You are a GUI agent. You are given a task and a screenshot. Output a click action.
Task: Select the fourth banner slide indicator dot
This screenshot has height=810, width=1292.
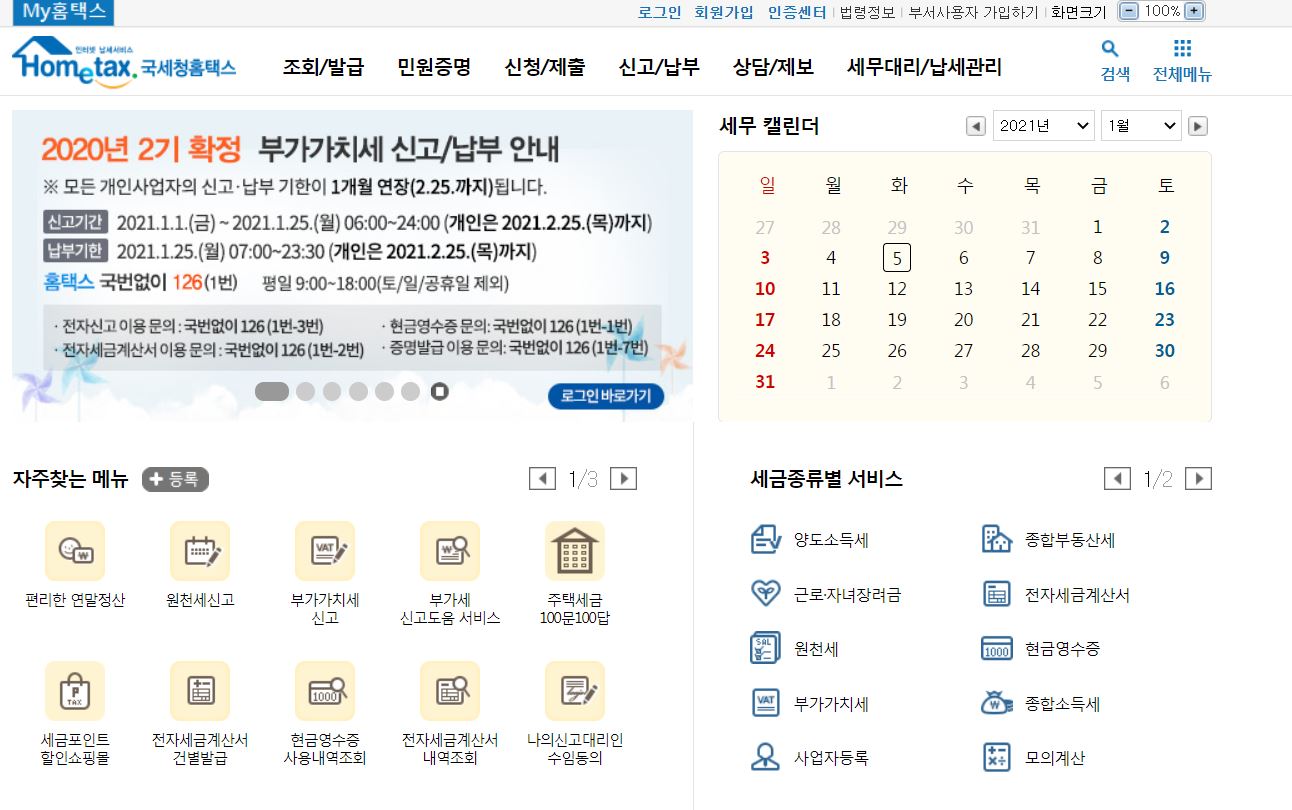point(358,391)
